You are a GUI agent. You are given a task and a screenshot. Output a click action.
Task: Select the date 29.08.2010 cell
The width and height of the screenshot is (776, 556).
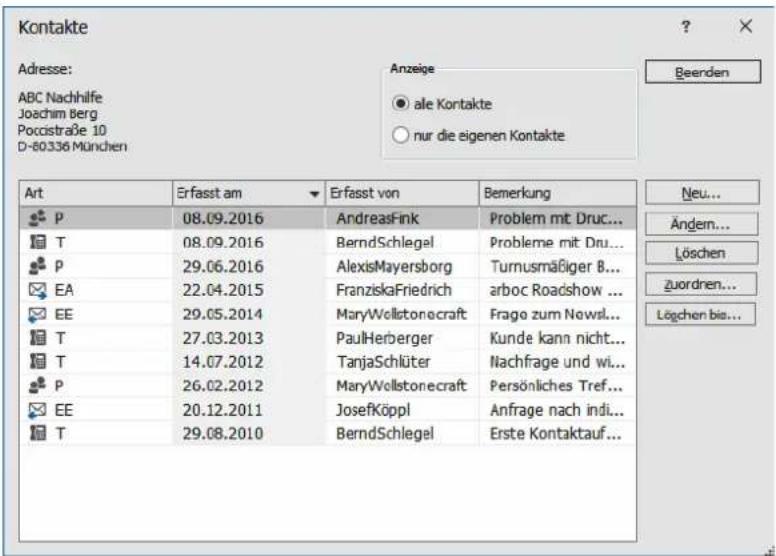coord(223,434)
